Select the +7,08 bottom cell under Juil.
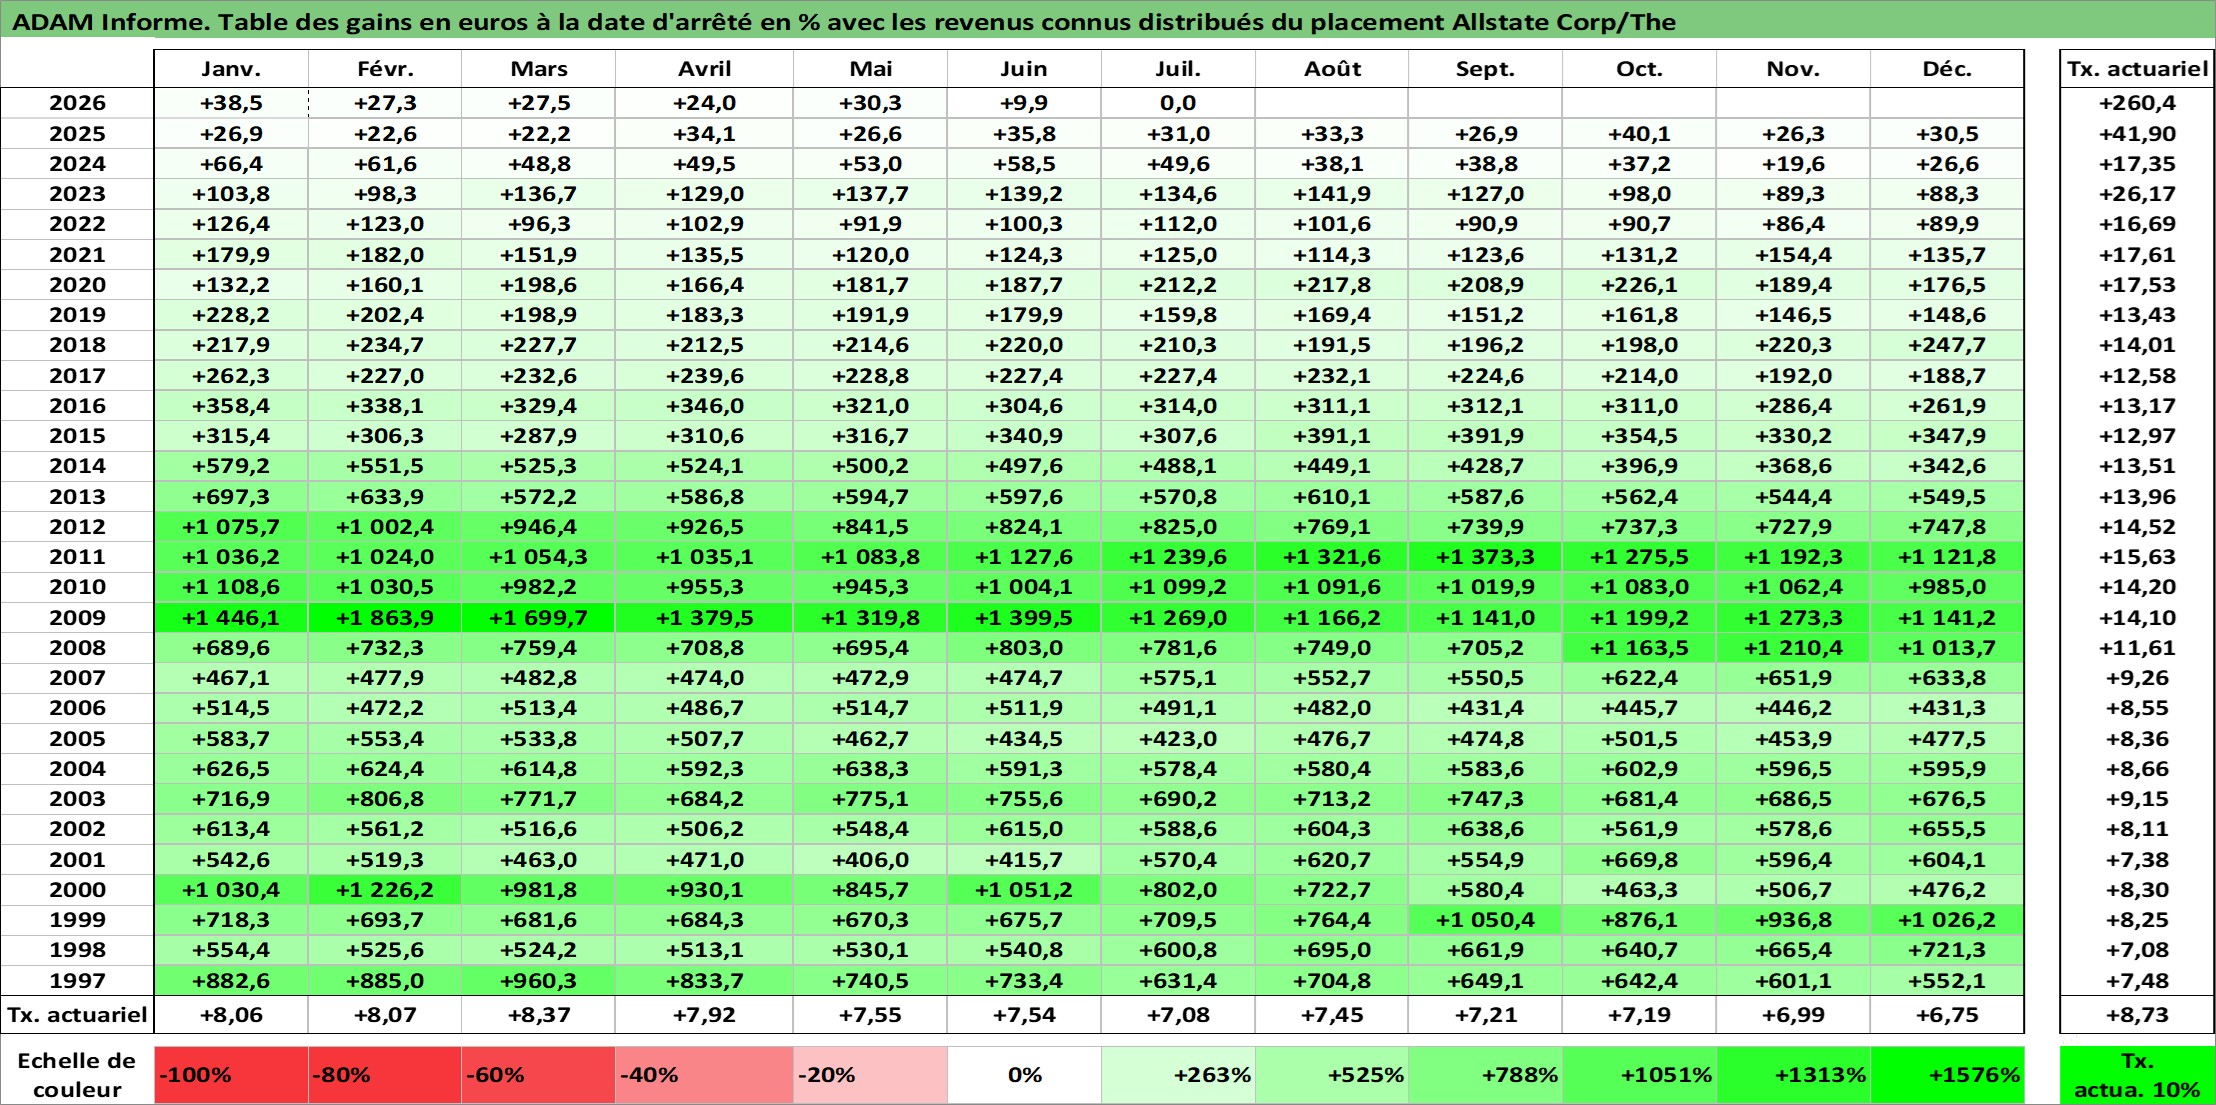 coord(1179,1015)
